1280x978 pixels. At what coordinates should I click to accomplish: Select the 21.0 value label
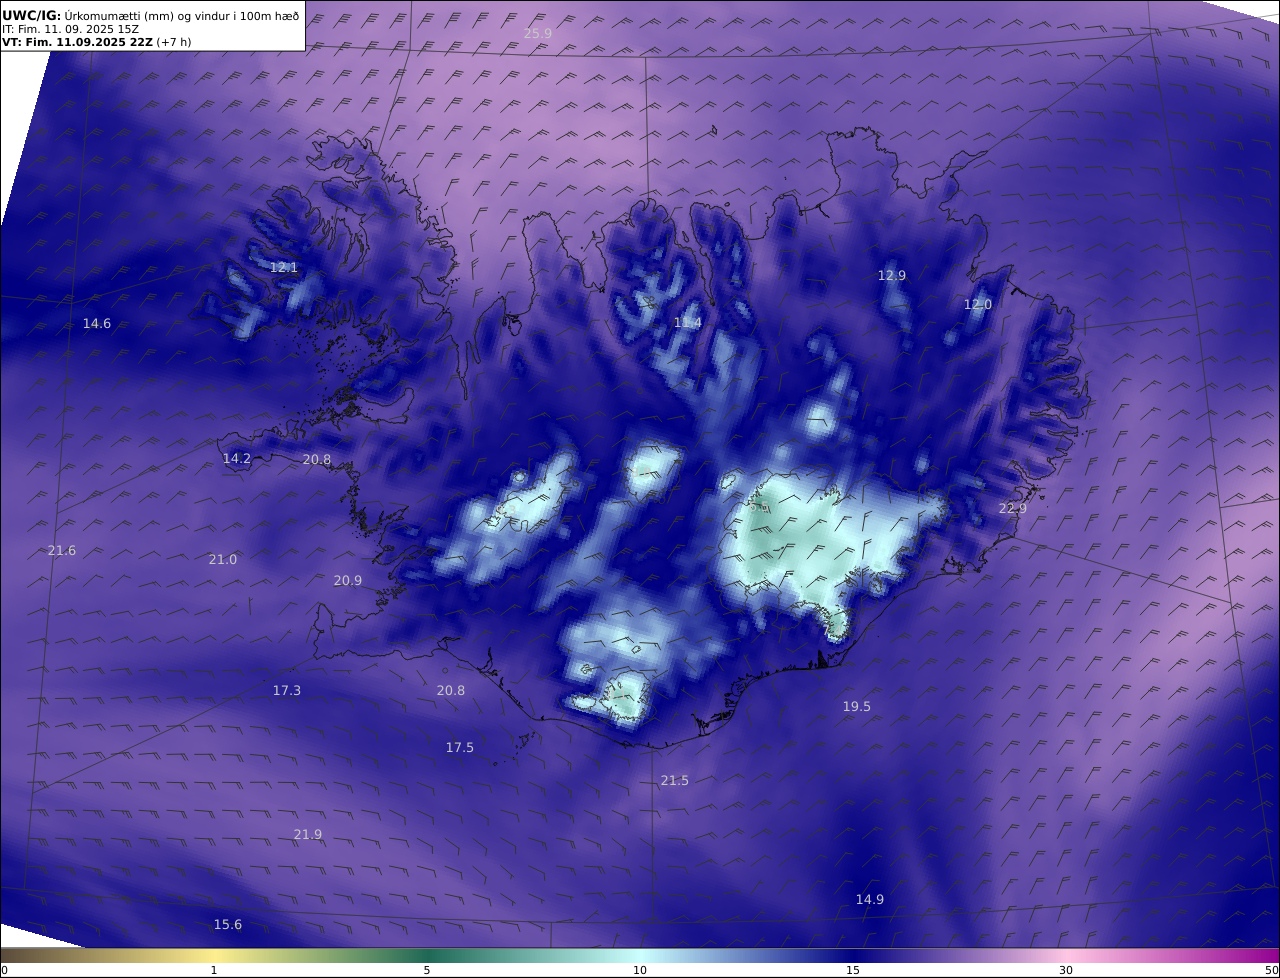pos(223,559)
